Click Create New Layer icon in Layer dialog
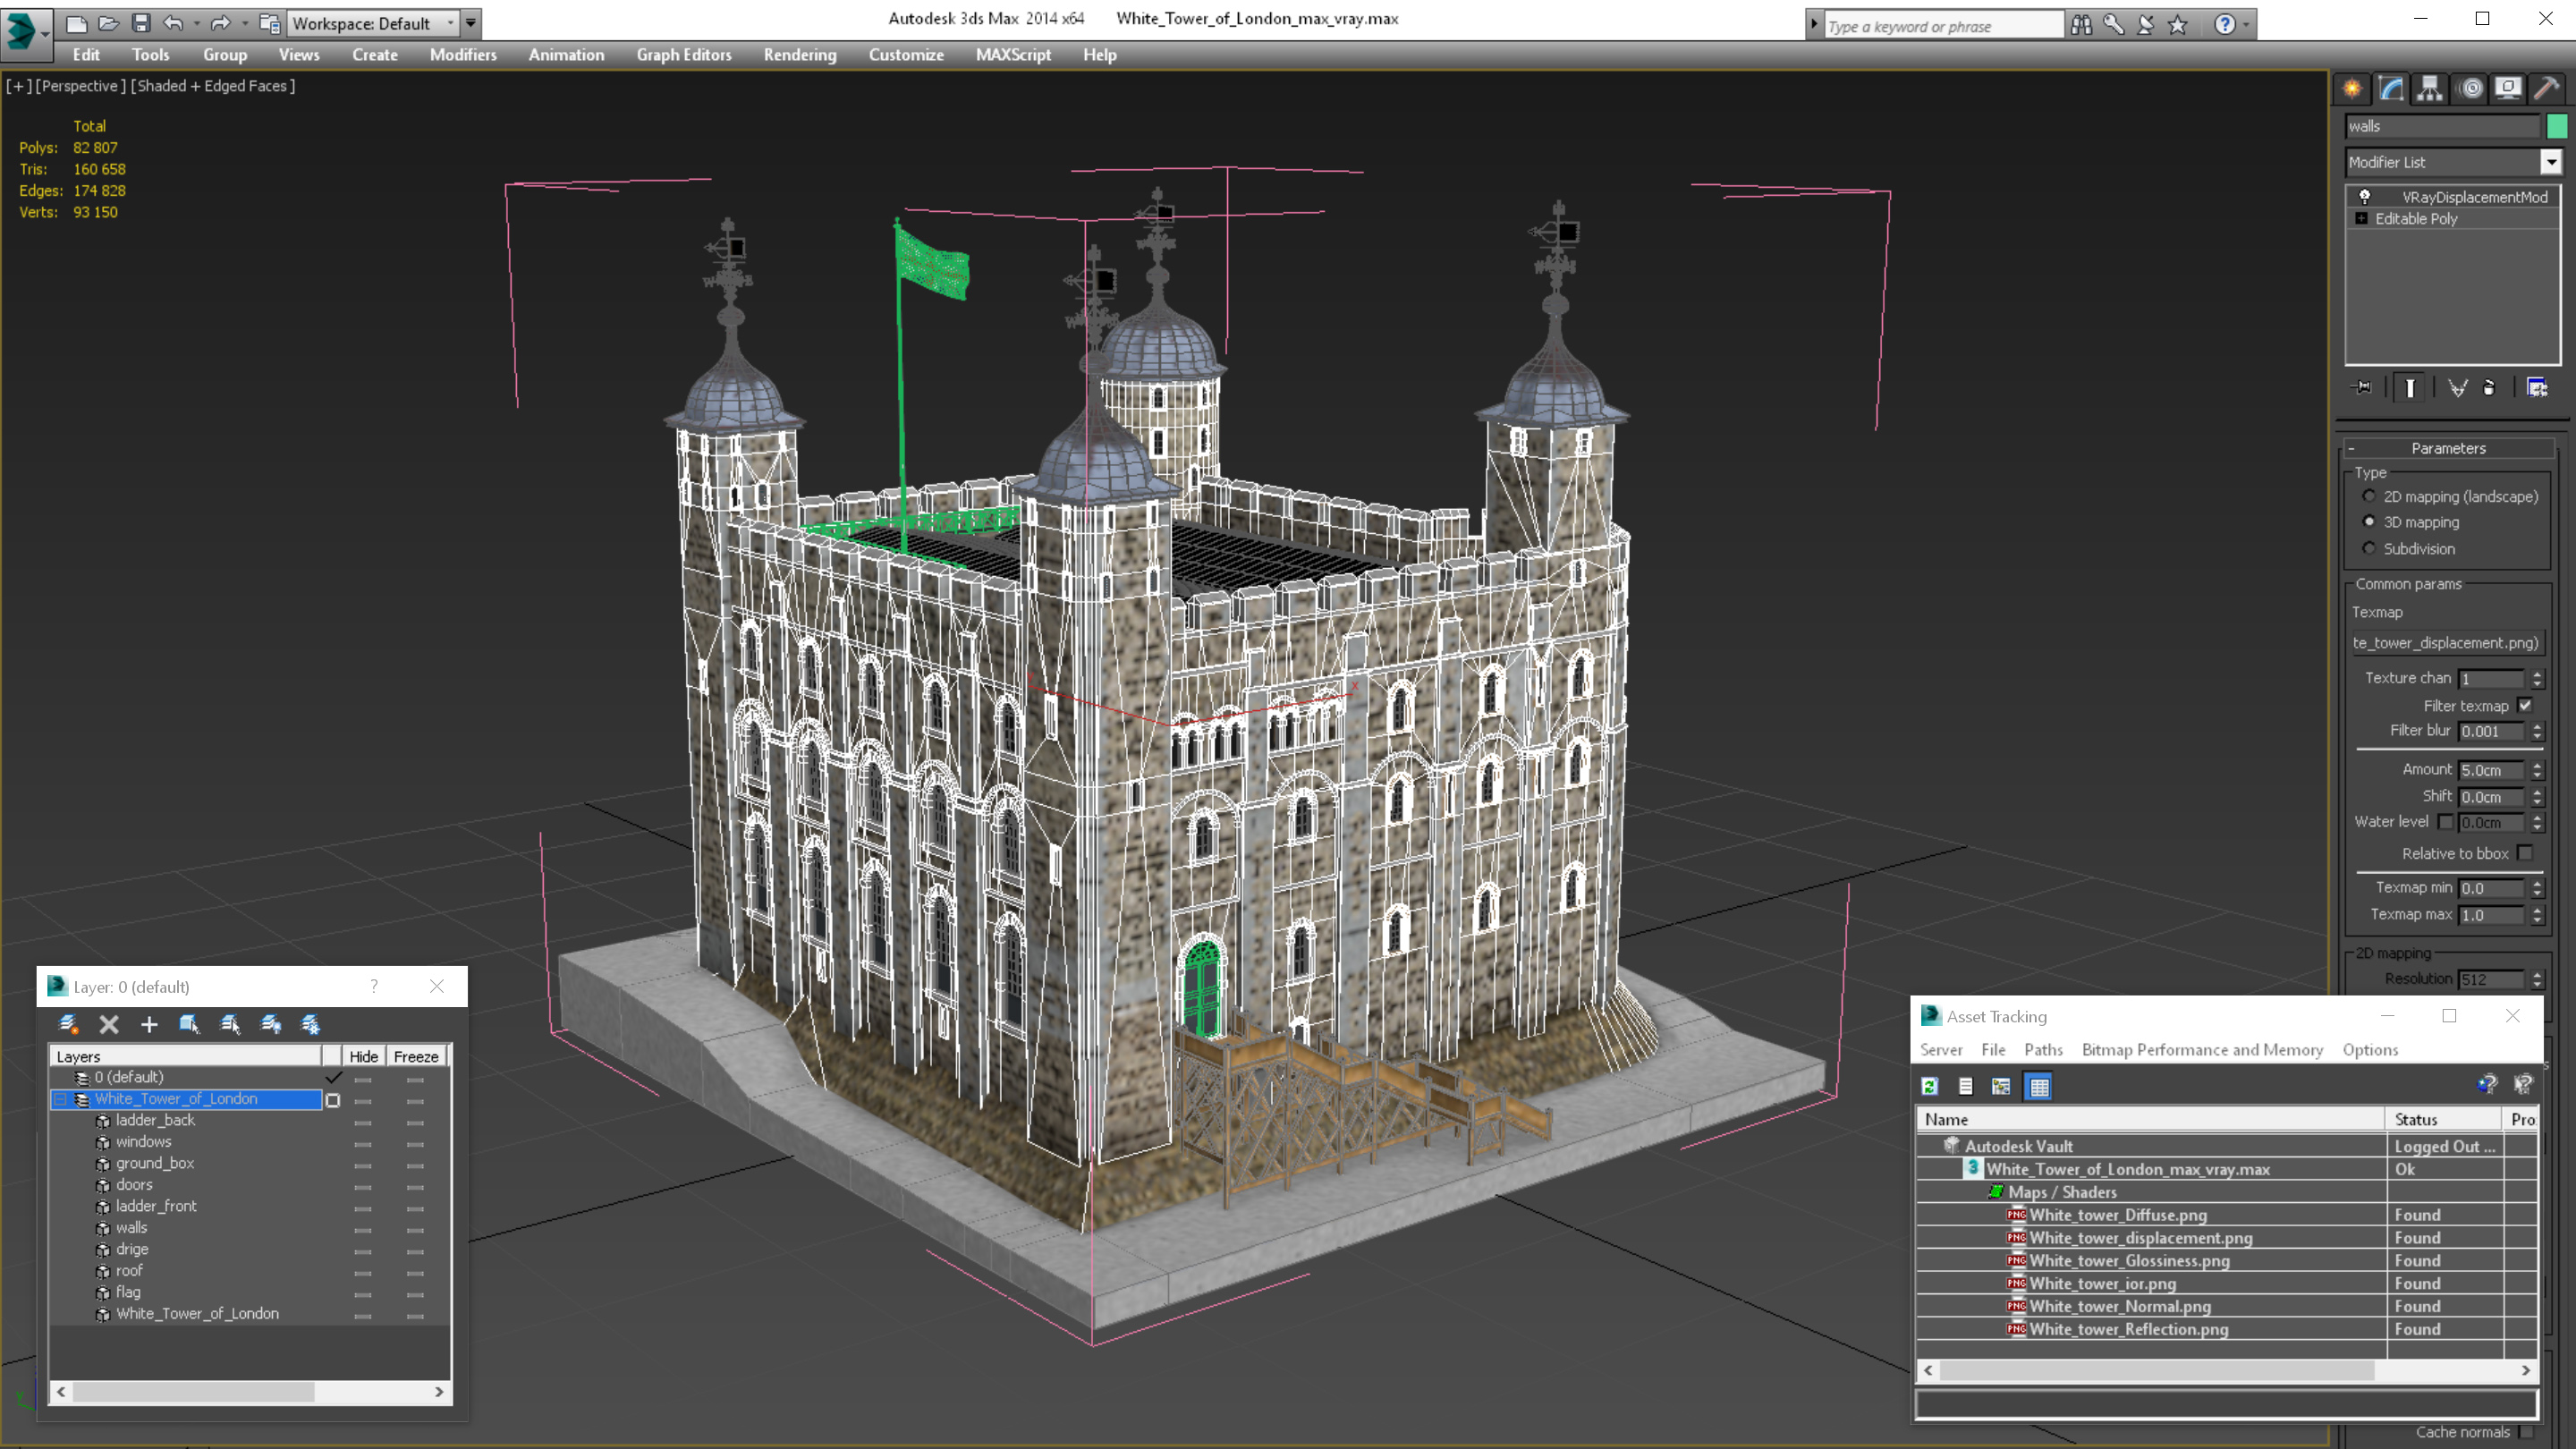Image resolution: width=2576 pixels, height=1449 pixels. coord(68,1024)
